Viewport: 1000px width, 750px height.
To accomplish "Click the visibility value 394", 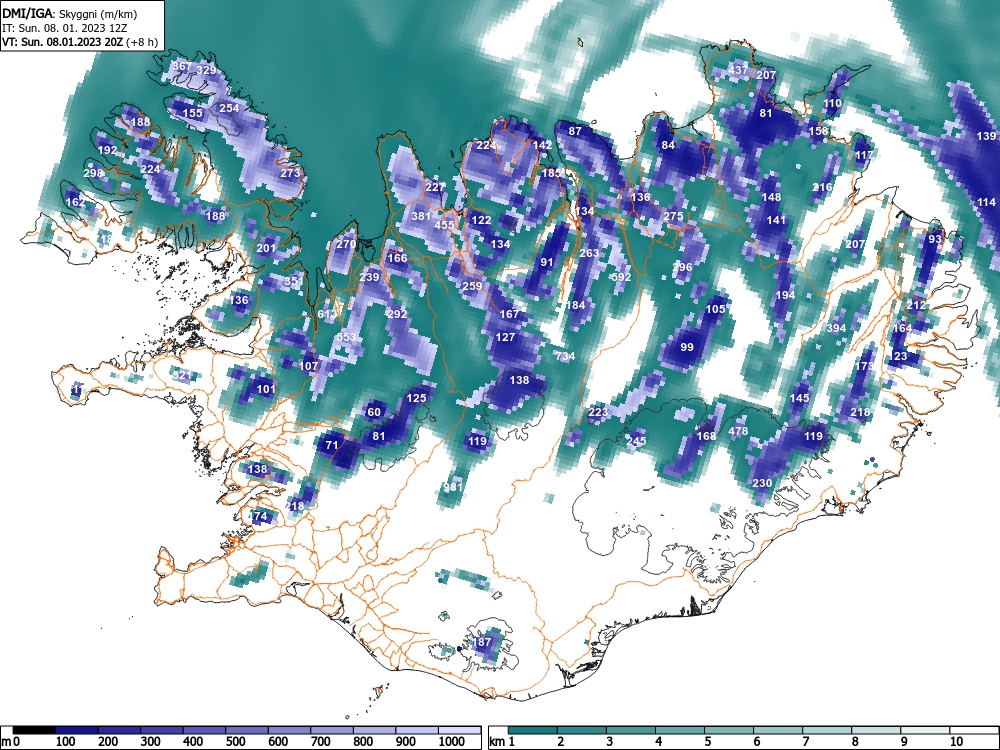I will click(x=836, y=328).
